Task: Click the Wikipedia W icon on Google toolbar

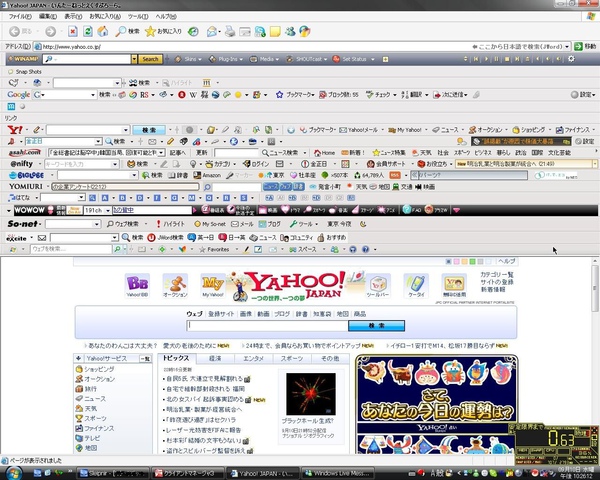Action: coord(193,95)
